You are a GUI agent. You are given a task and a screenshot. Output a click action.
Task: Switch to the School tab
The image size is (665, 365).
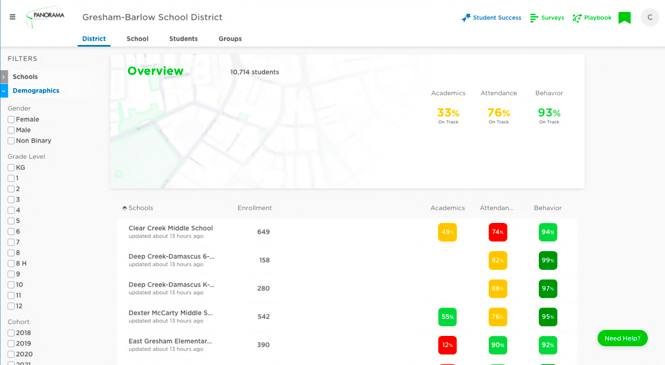tap(137, 39)
